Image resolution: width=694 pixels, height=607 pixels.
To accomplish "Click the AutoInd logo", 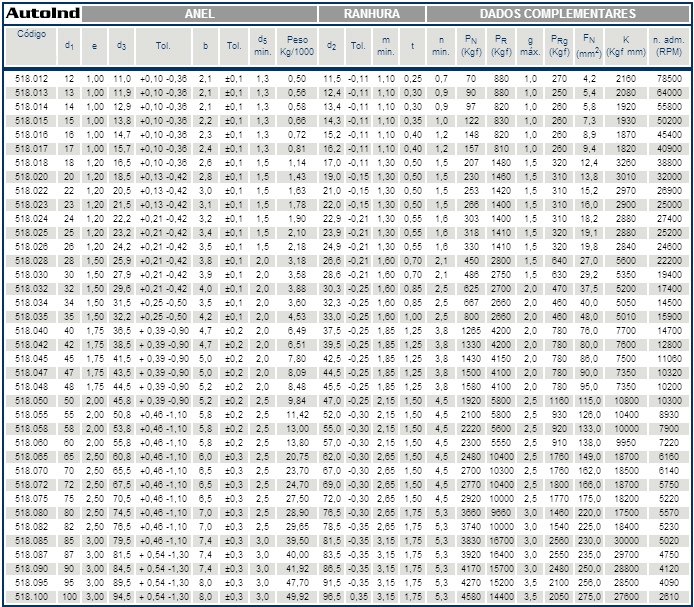I will pyautogui.click(x=40, y=14).
